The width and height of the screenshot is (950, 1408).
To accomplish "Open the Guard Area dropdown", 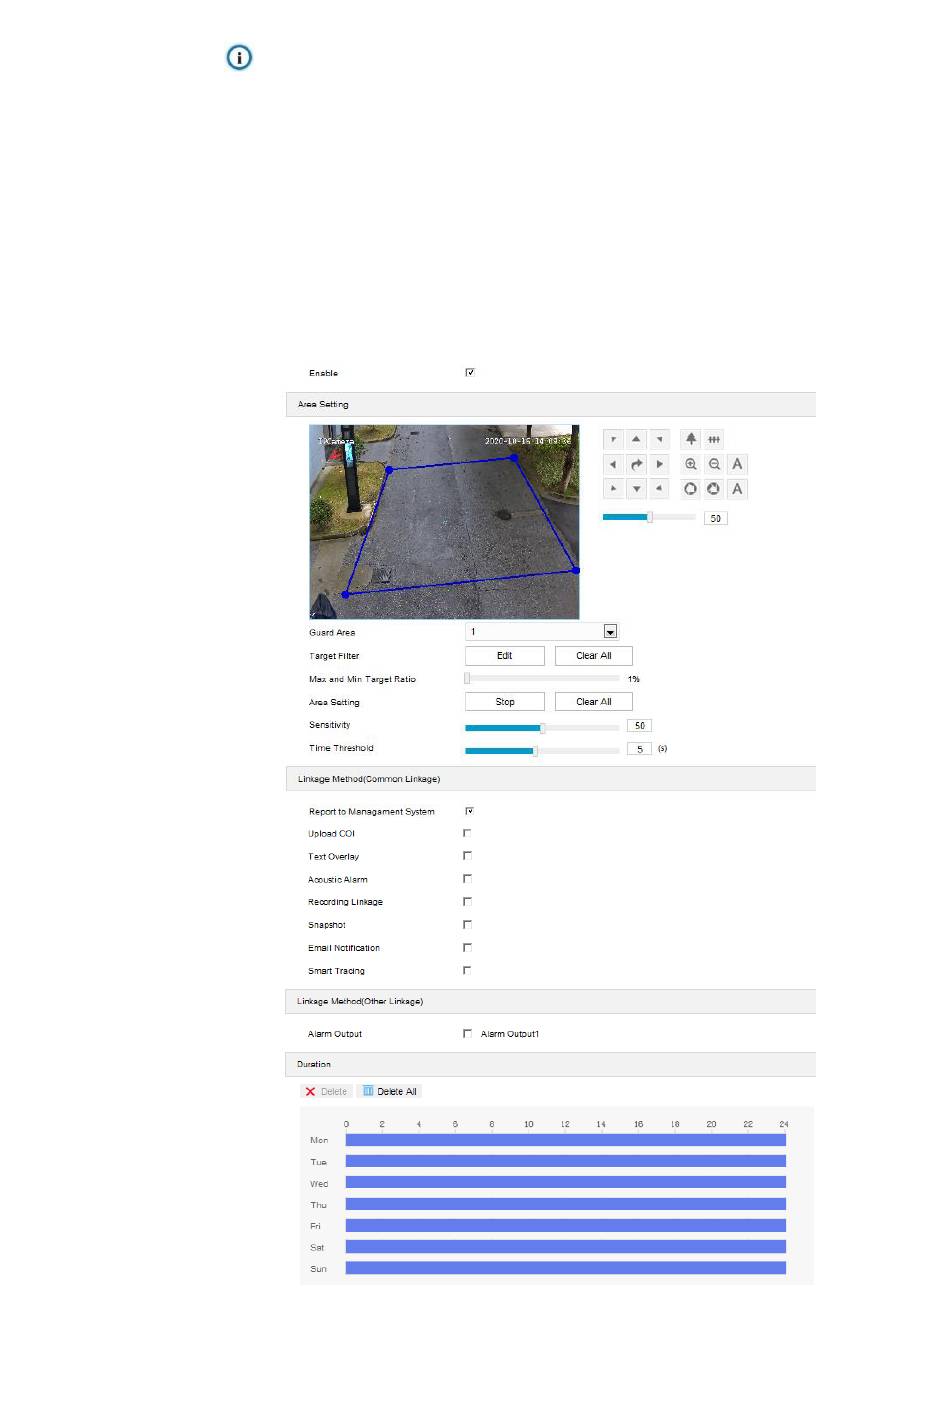I will pyautogui.click(x=610, y=632).
